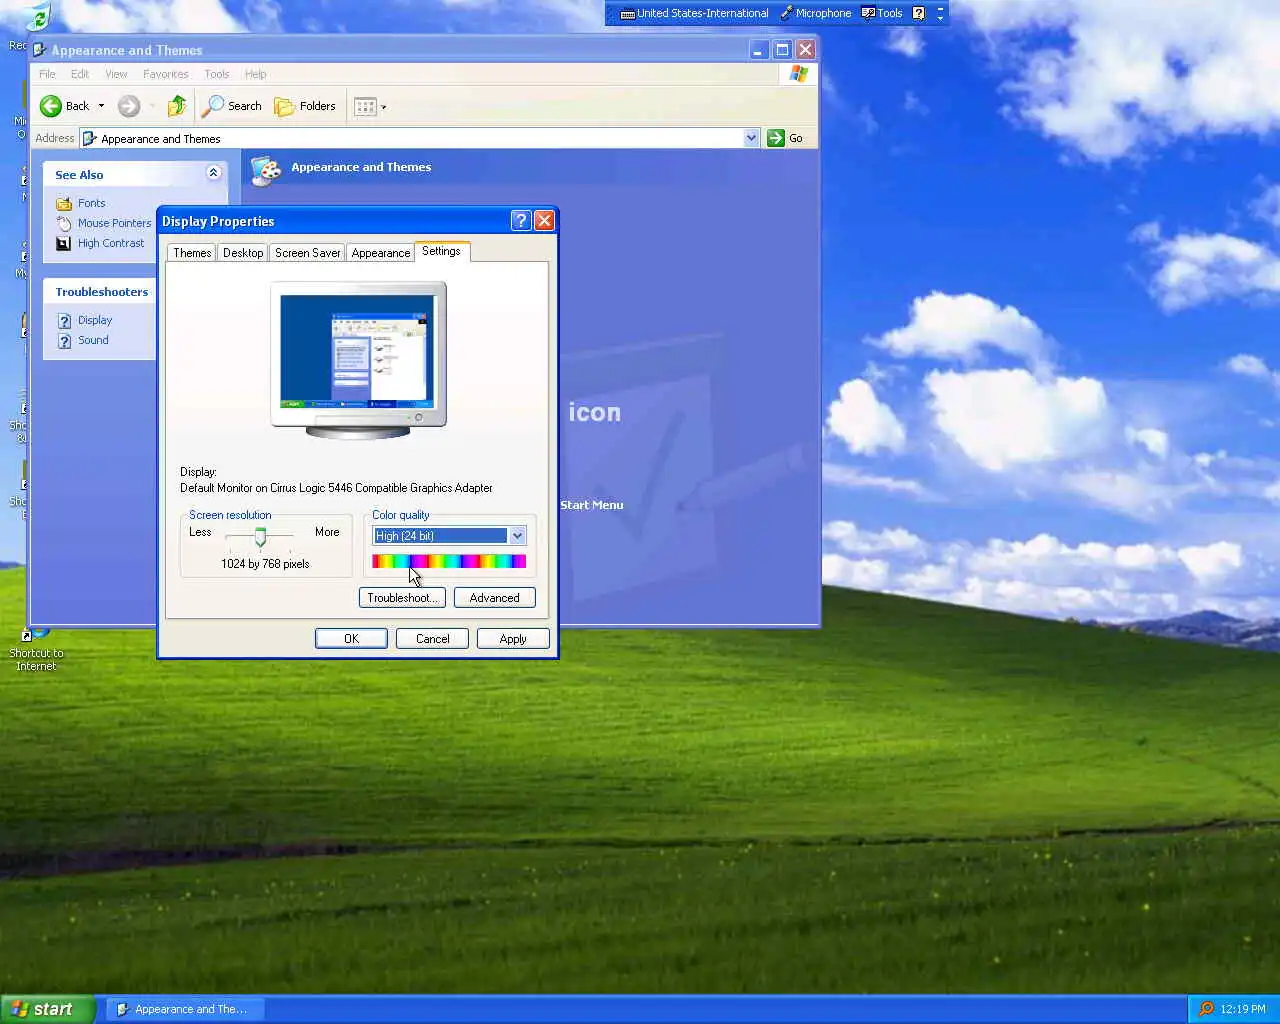Switch to the Appearance tab
The width and height of the screenshot is (1280, 1024).
coord(381,253)
